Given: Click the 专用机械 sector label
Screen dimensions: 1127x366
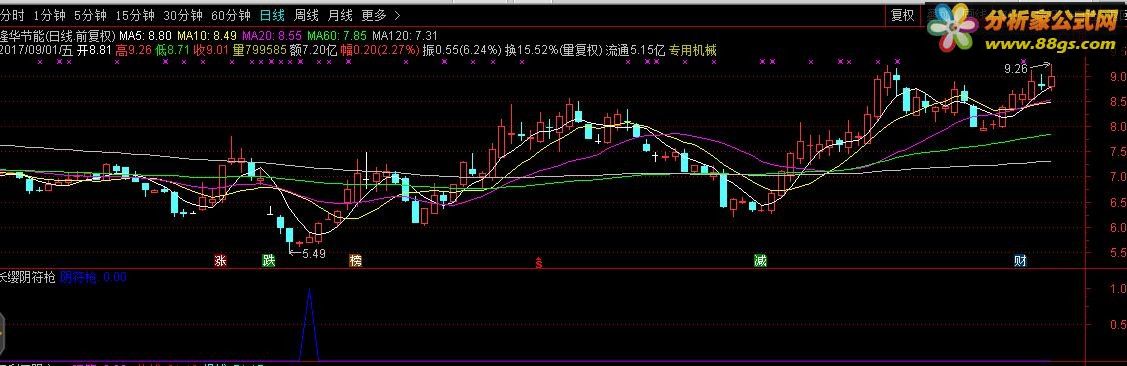Looking at the screenshot, I should [693, 50].
